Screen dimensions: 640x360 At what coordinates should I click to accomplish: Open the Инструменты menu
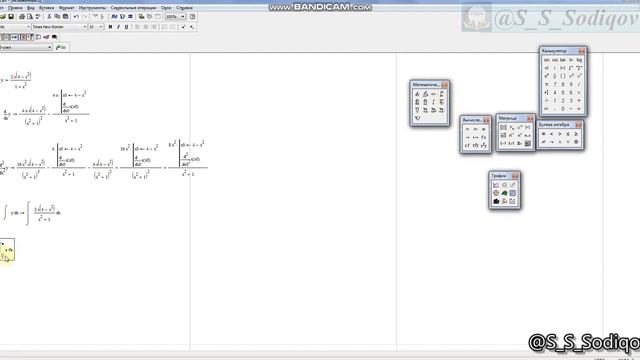(93, 8)
